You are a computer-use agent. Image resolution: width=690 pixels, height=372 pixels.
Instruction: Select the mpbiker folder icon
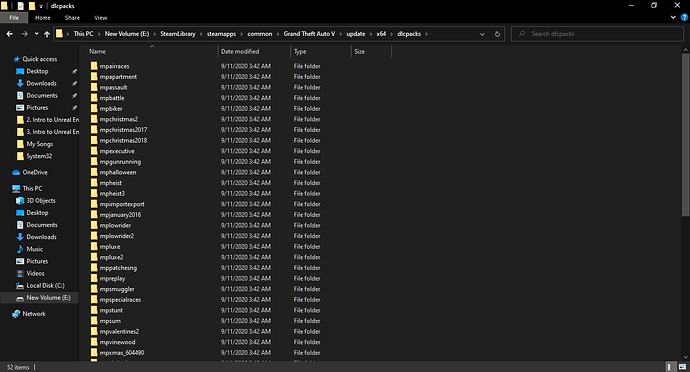pos(94,108)
